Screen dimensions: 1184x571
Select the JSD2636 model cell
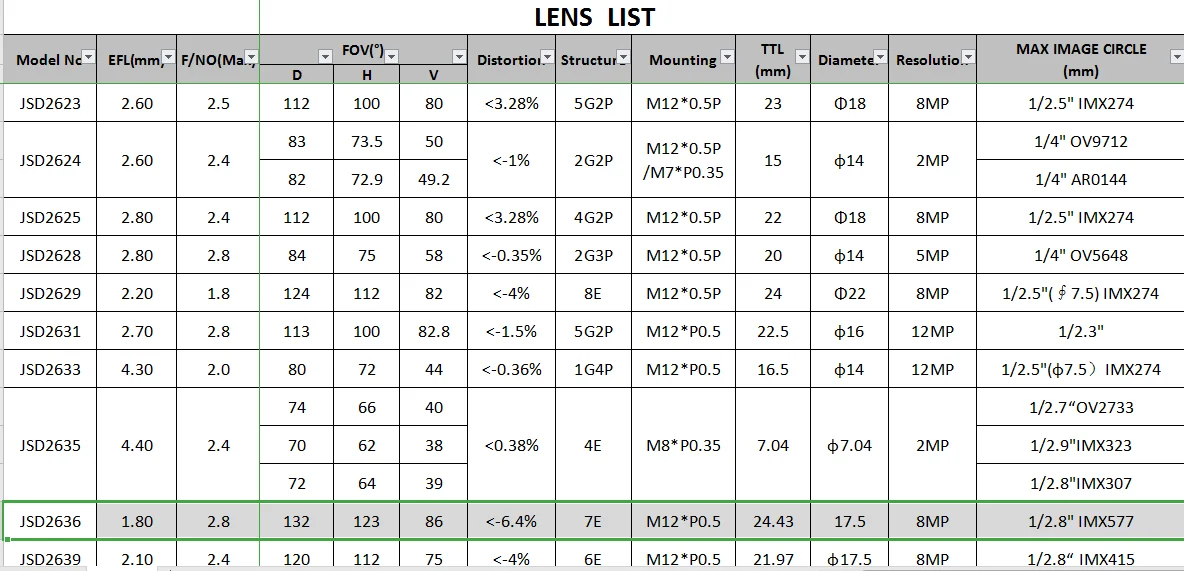click(50, 521)
